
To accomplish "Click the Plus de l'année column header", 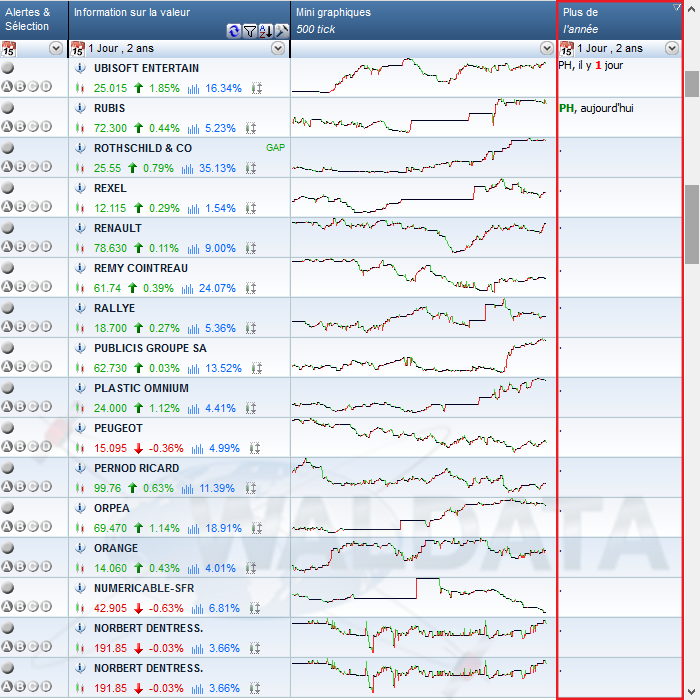I will click(620, 20).
